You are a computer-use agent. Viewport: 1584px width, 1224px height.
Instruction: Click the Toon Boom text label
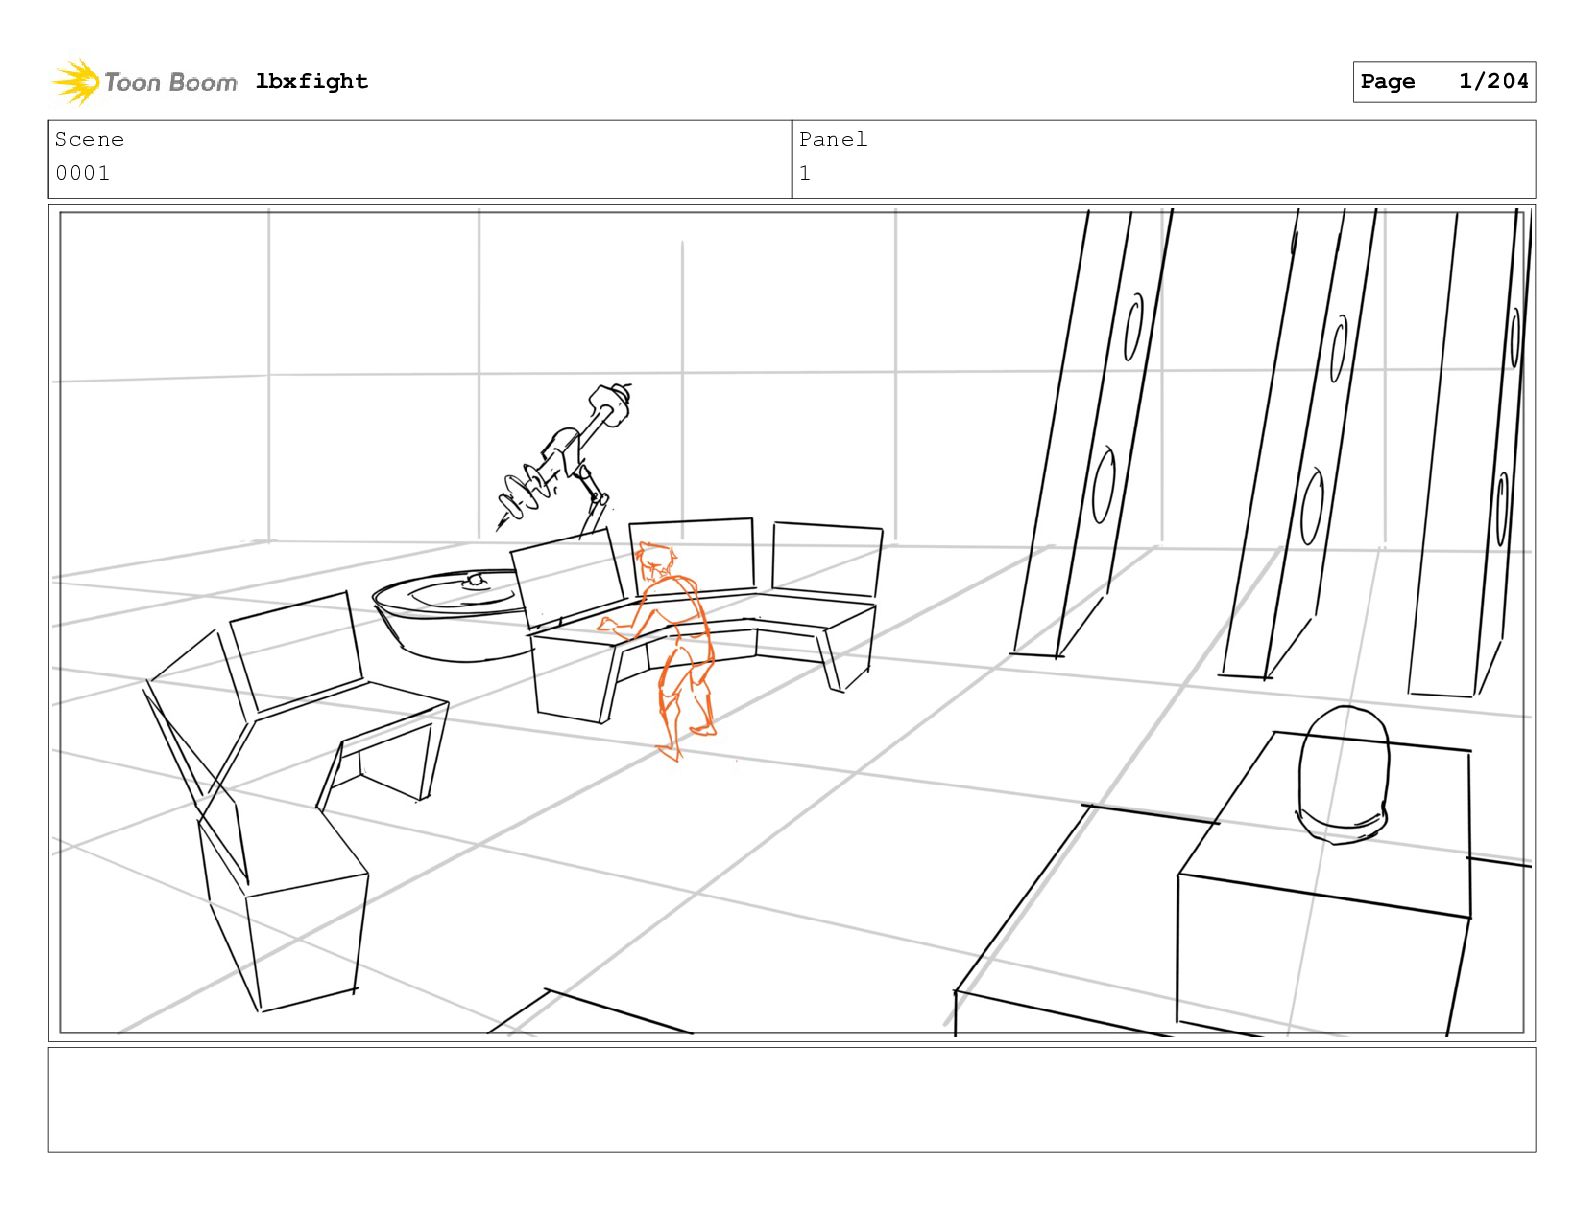pos(171,82)
